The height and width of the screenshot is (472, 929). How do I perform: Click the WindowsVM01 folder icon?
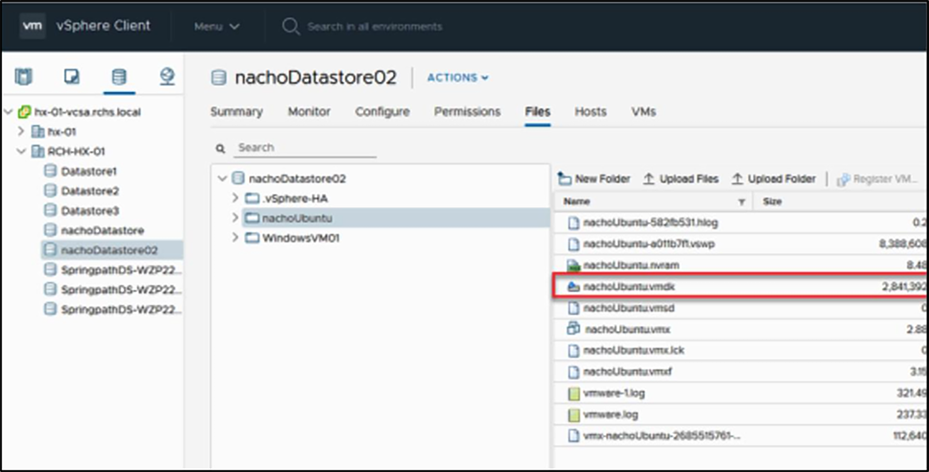point(252,238)
